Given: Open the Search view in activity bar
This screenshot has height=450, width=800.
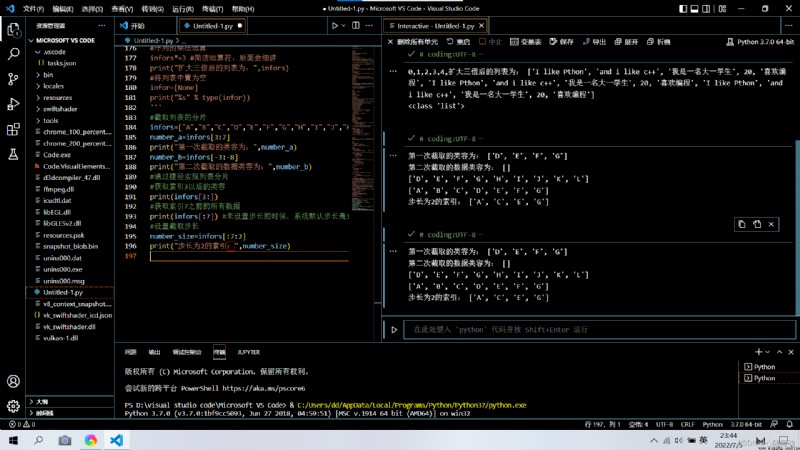Looking at the screenshot, I should (x=14, y=54).
